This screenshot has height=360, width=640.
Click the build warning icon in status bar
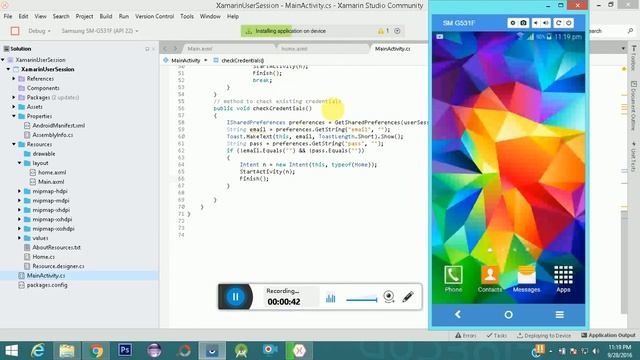pos(380,31)
